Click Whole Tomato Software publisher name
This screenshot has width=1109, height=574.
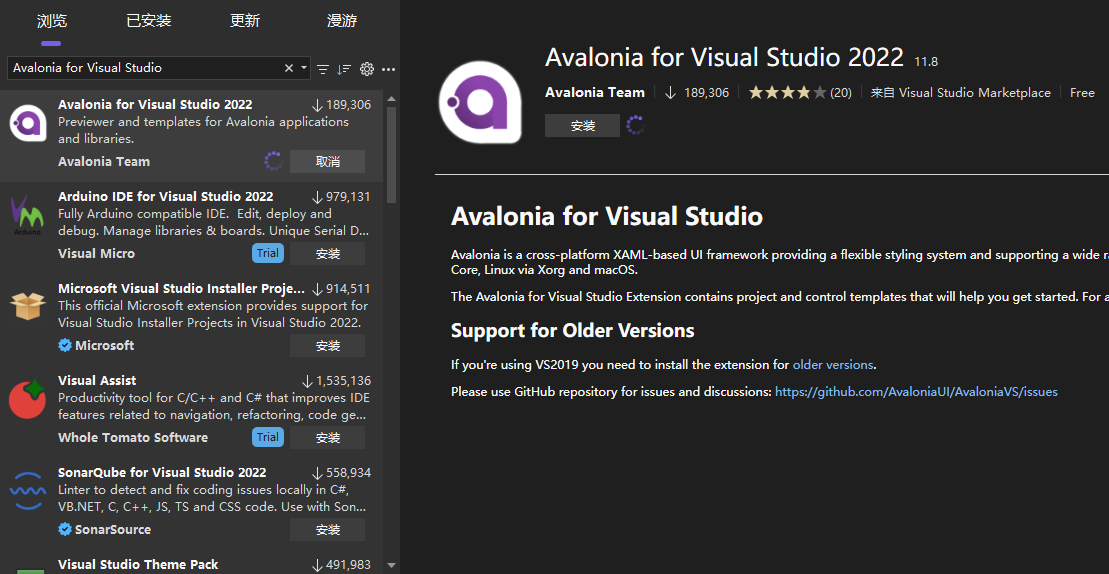coord(133,438)
